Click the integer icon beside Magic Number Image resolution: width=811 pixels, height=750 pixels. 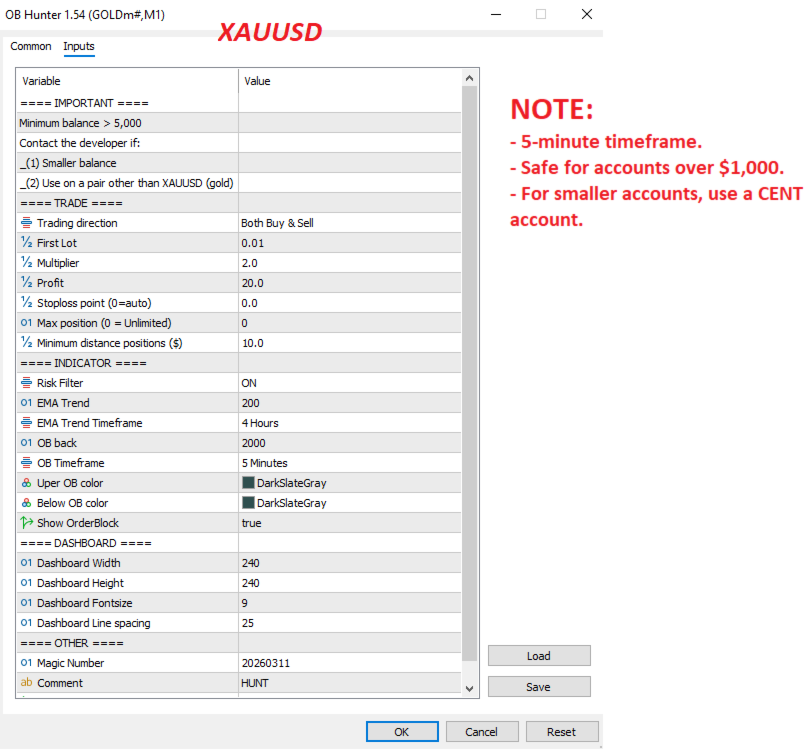tap(26, 663)
